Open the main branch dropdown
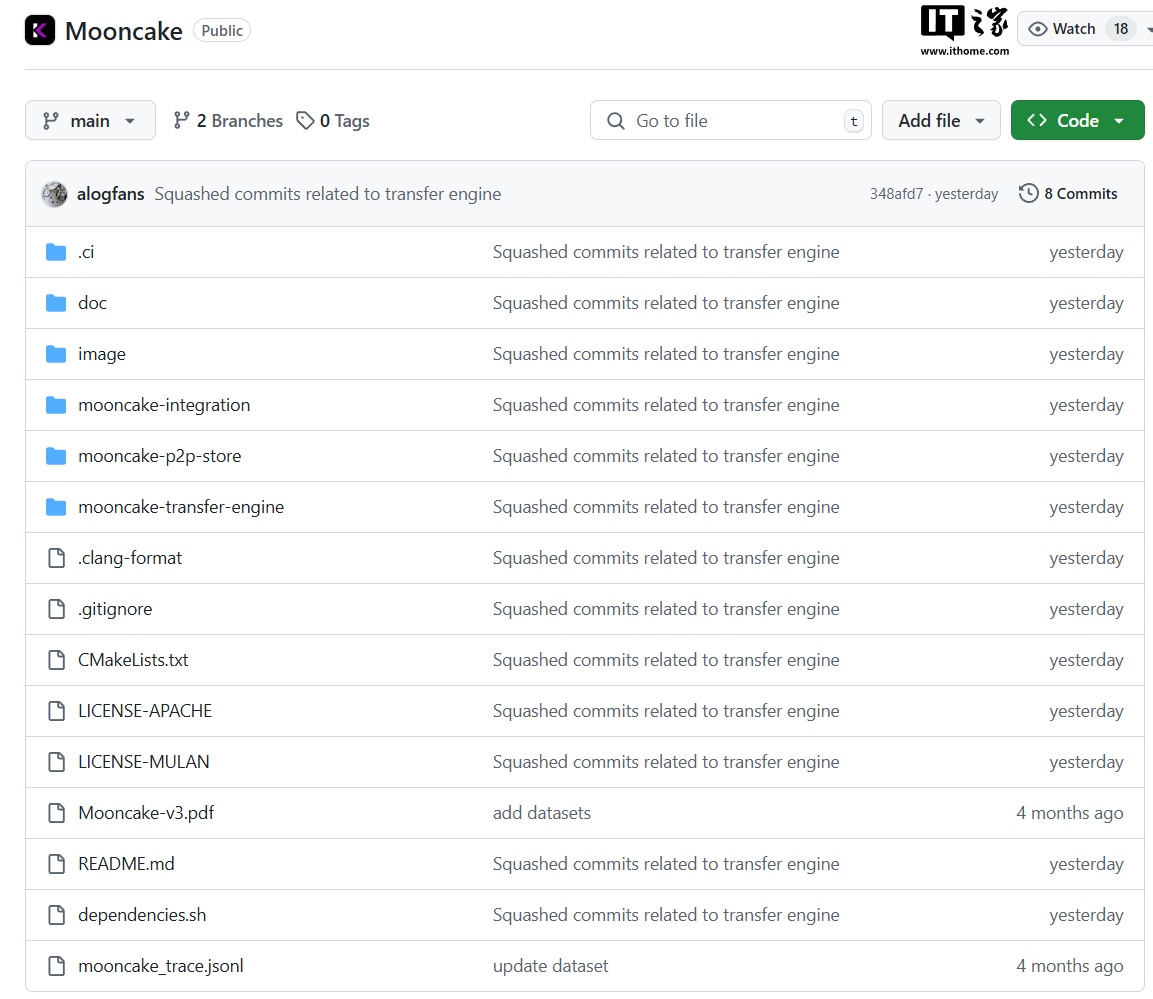Image resolution: width=1153 pixels, height=999 pixels. 90,121
